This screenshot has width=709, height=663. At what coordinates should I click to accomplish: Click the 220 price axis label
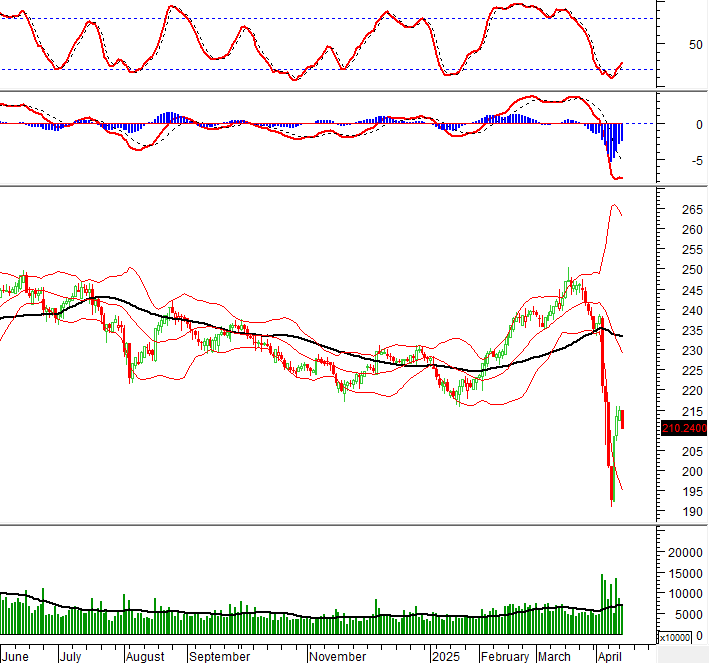pos(692,390)
